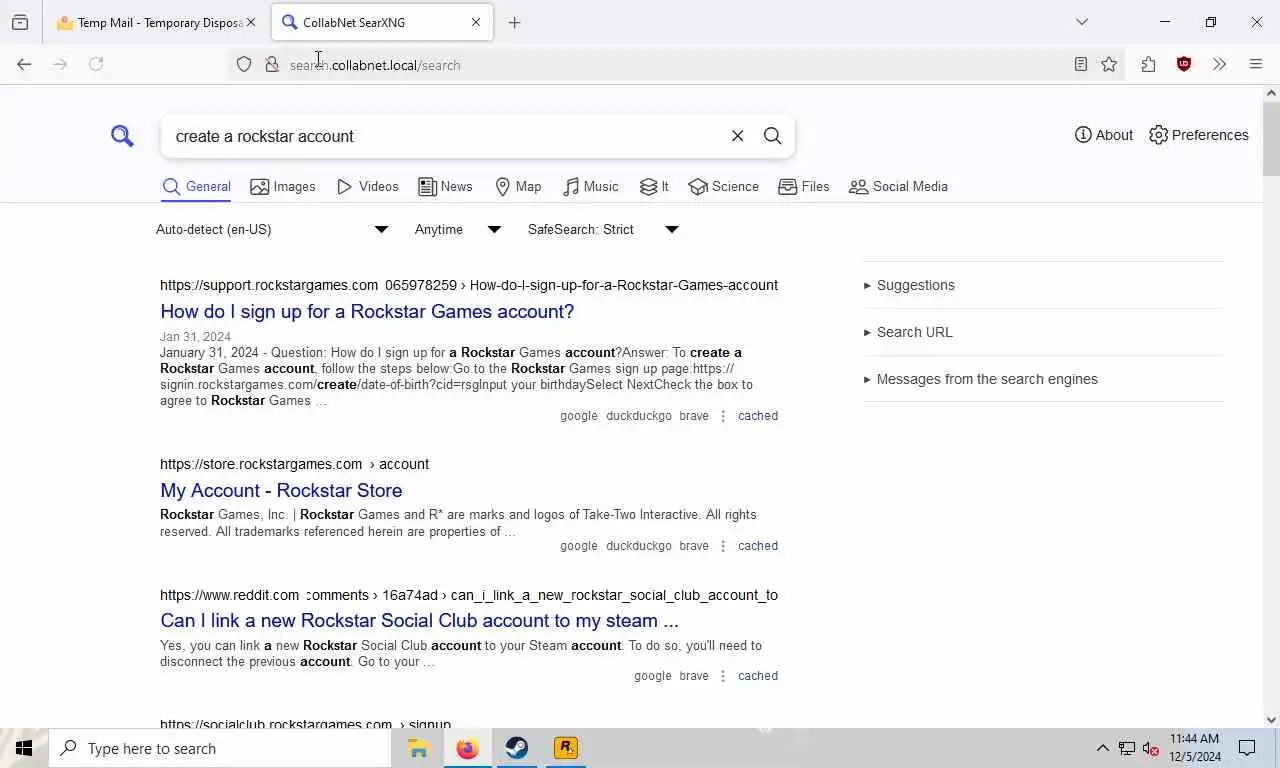Screen dimensions: 1280x768
Task: Open the uBlock Origin extension icon
Action: (1184, 64)
